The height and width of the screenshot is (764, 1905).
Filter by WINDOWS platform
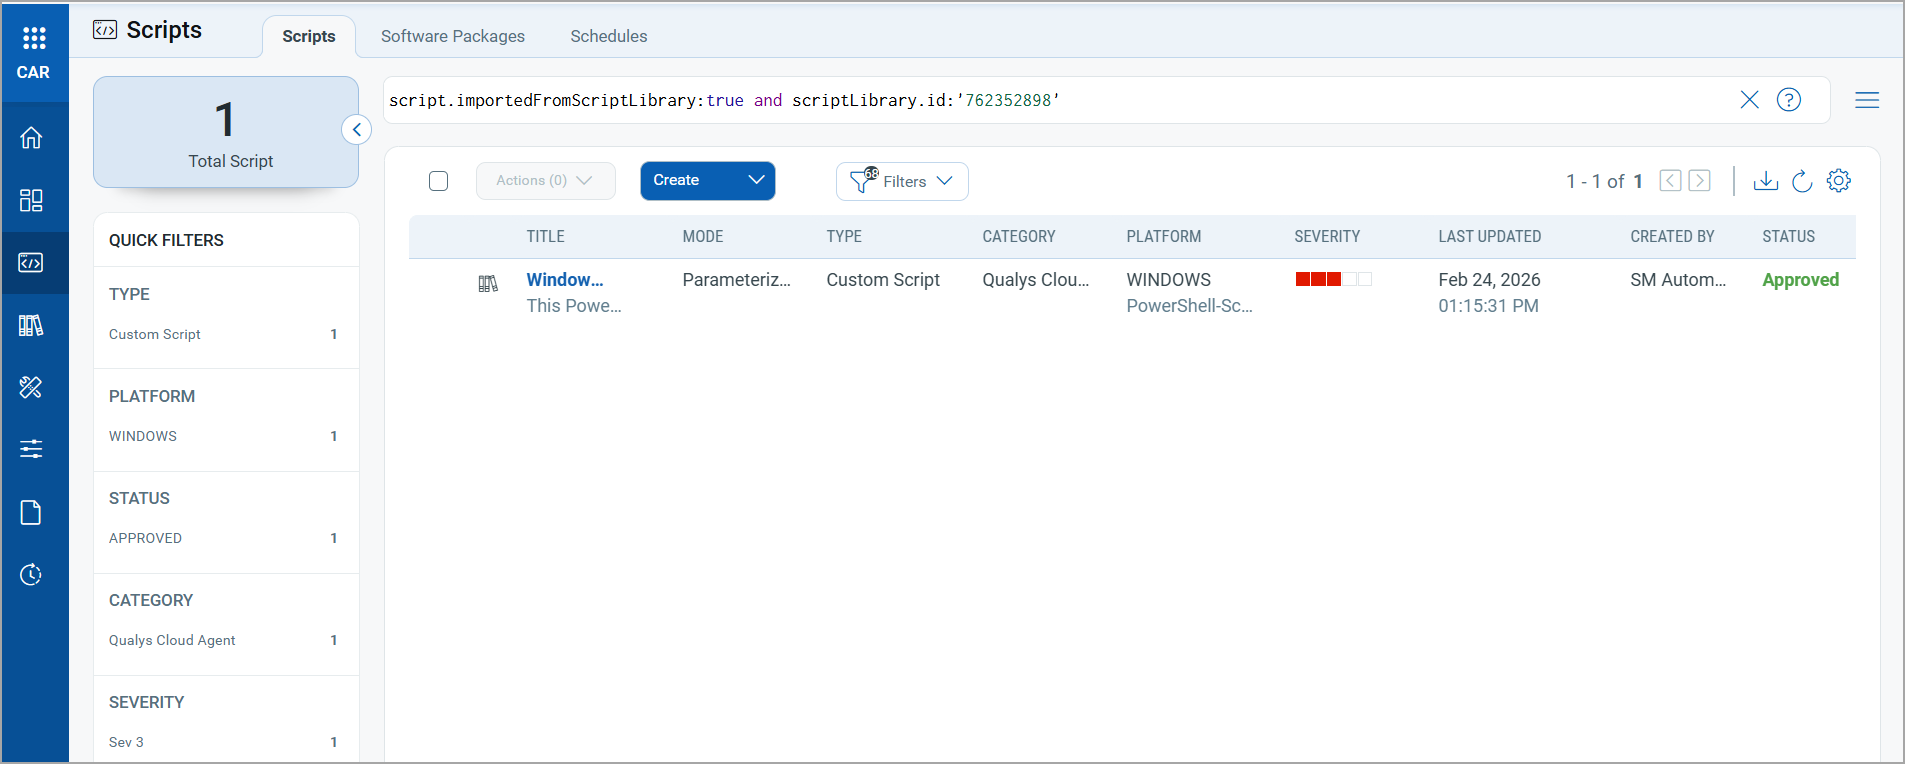pos(143,436)
